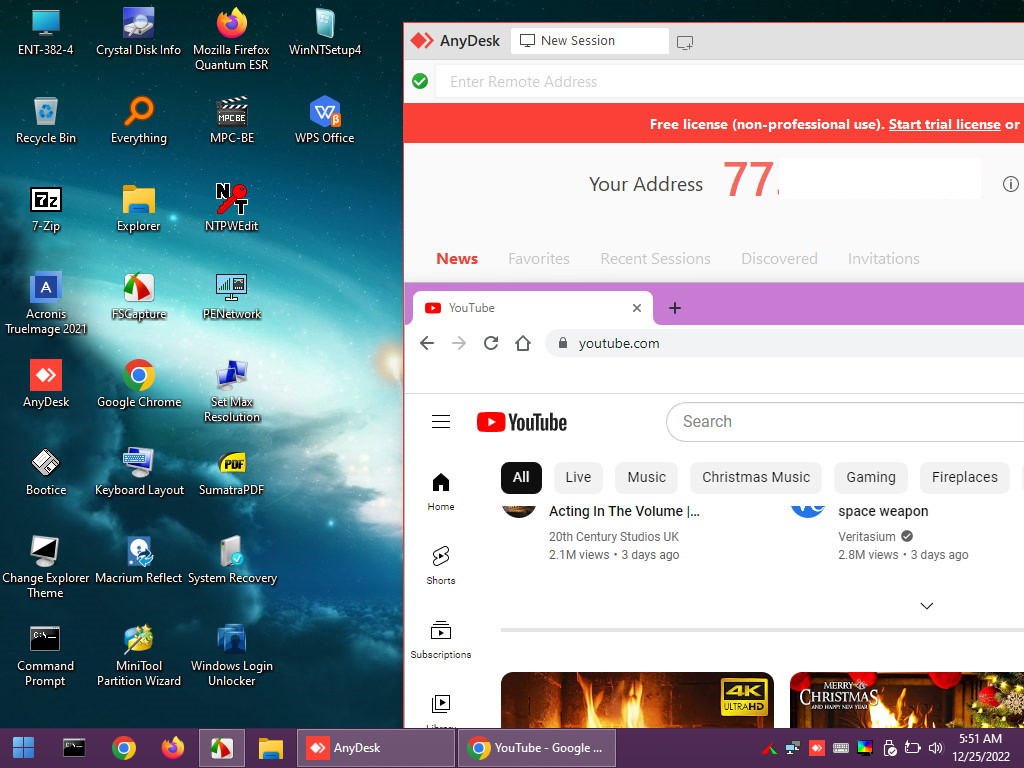Open the Explorer desktop icon

(138, 209)
